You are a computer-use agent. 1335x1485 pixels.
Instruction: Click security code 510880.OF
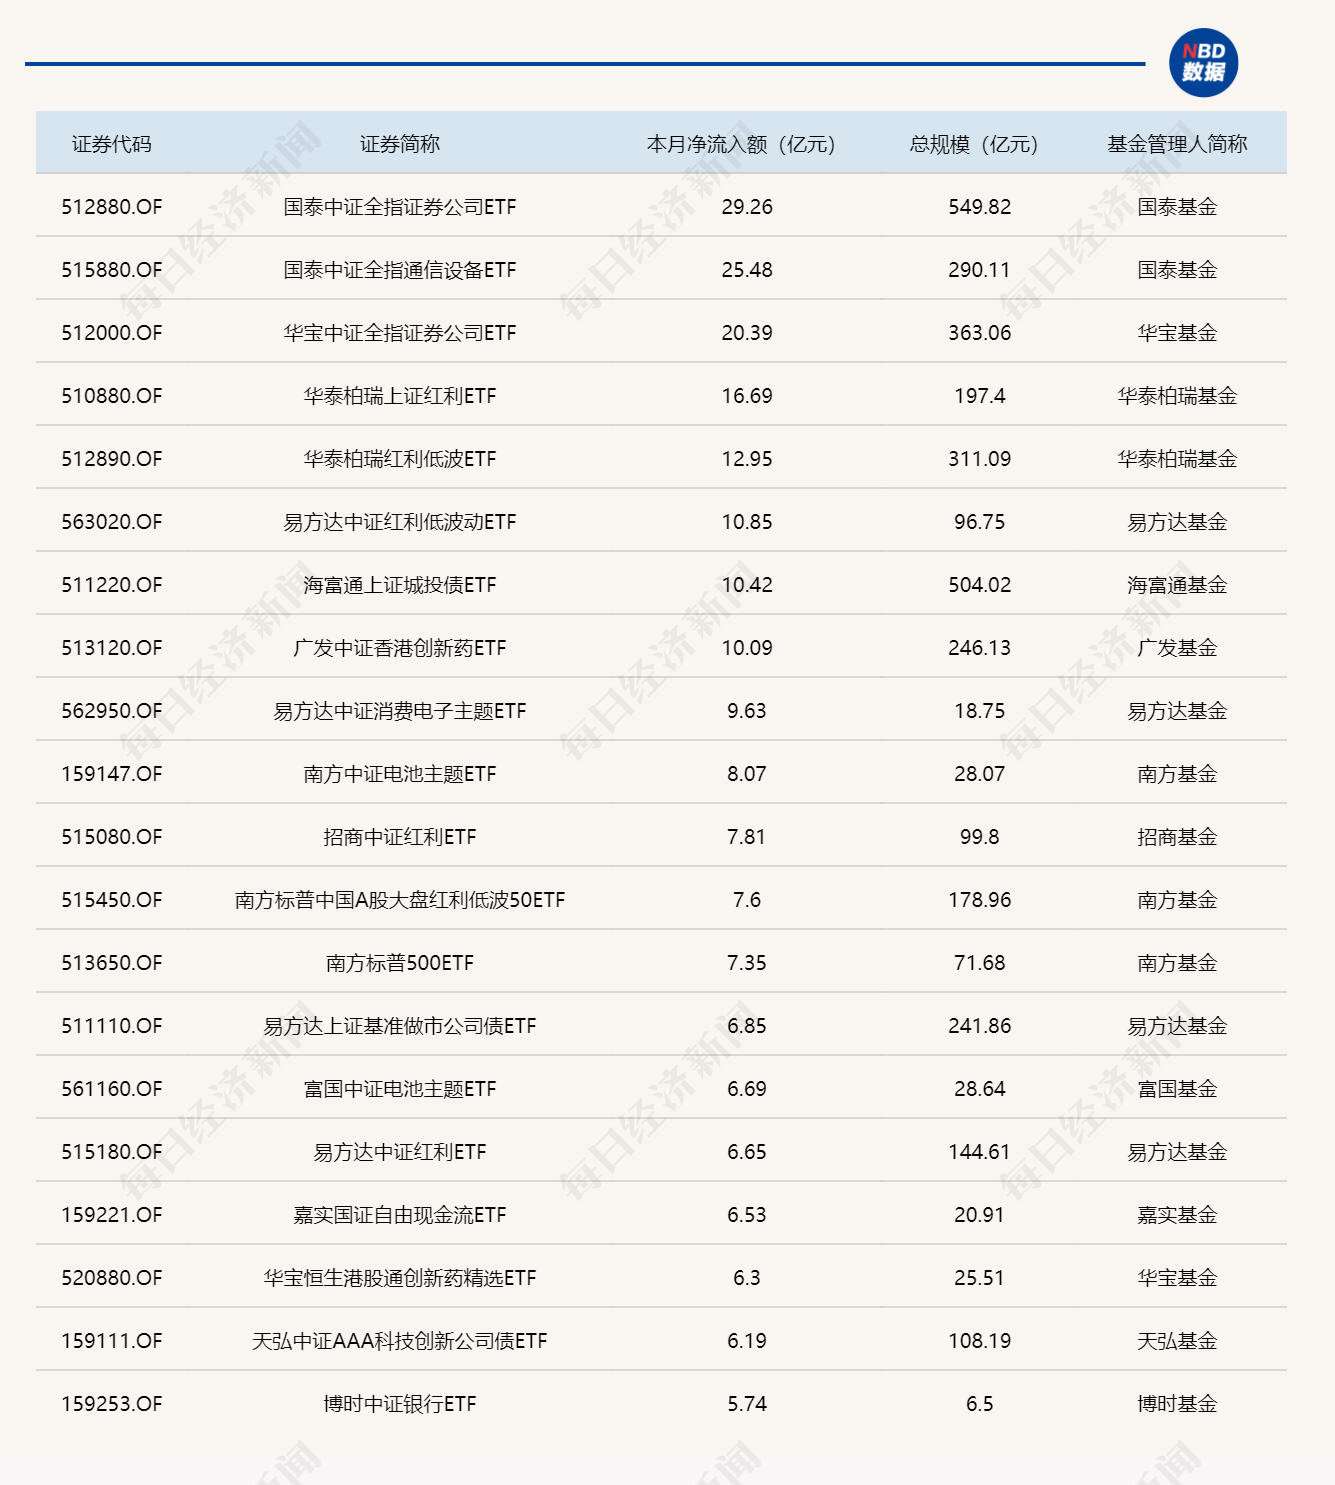111,396
